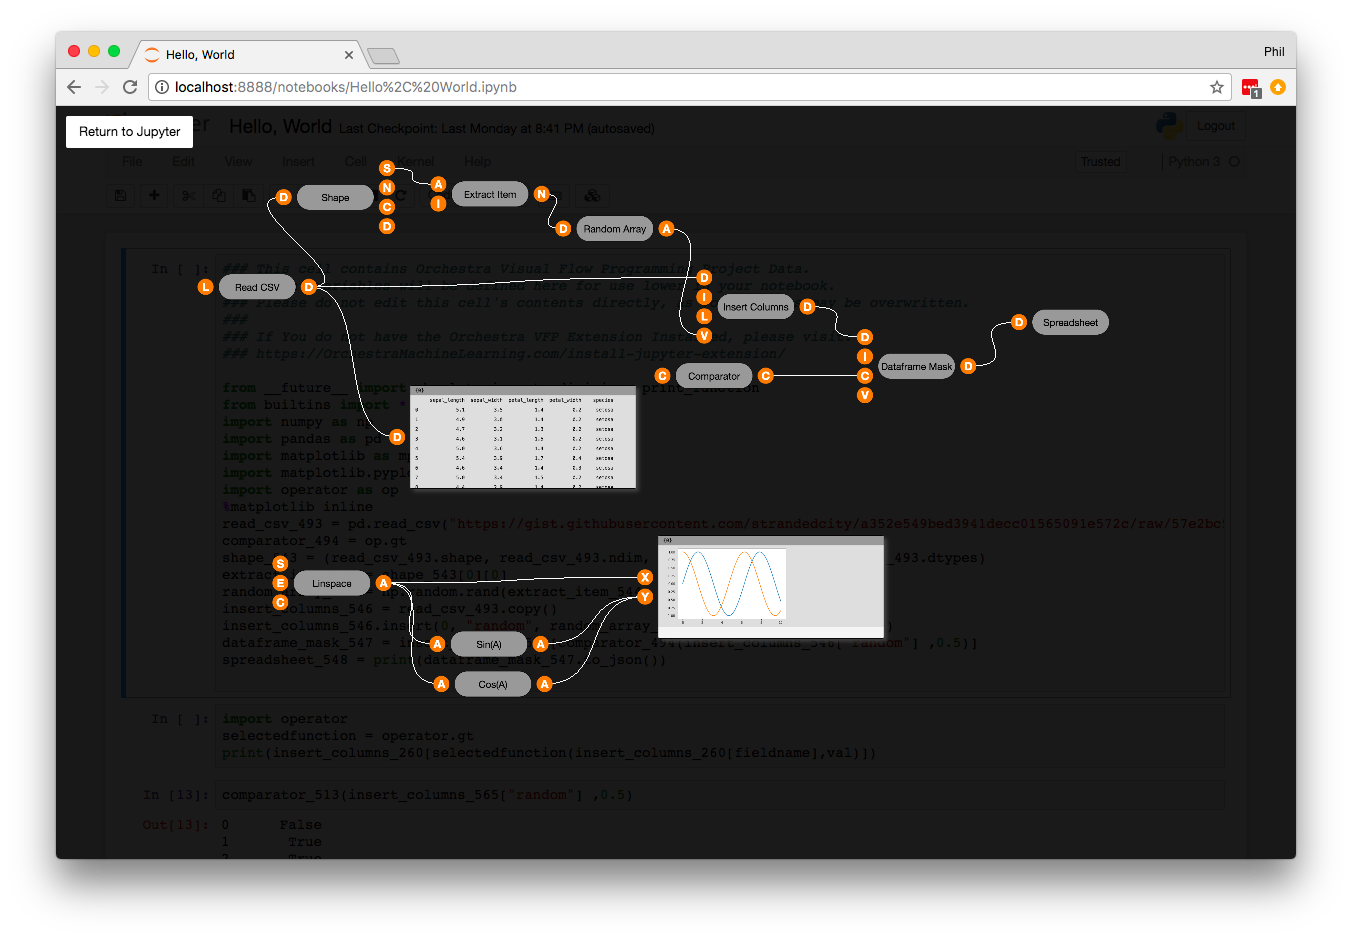Click the A output port of Random Array
Viewport: 1352px width, 939px height.
667,229
